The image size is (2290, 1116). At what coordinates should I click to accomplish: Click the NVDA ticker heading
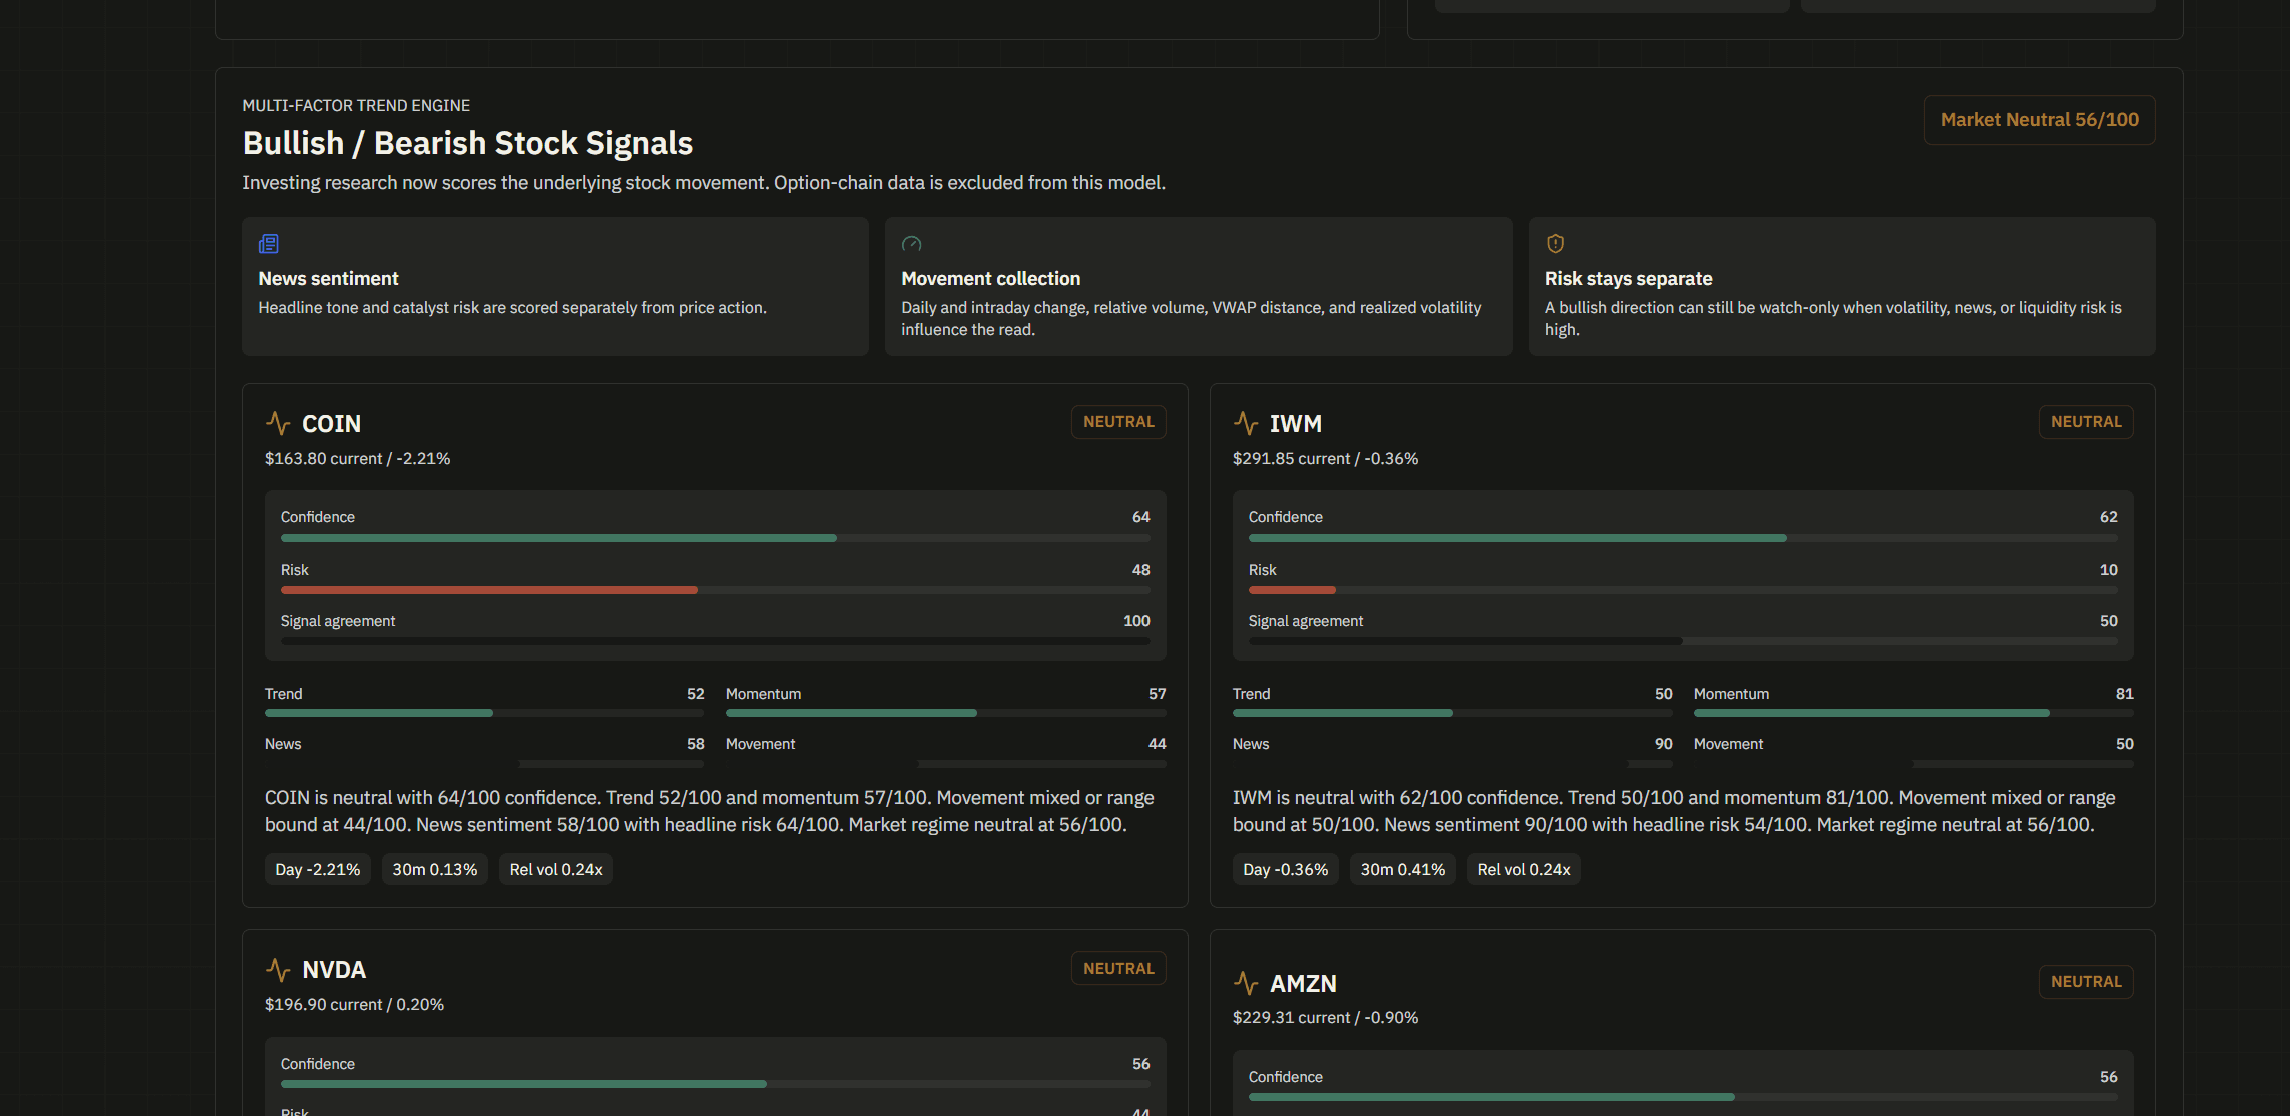coord(334,970)
